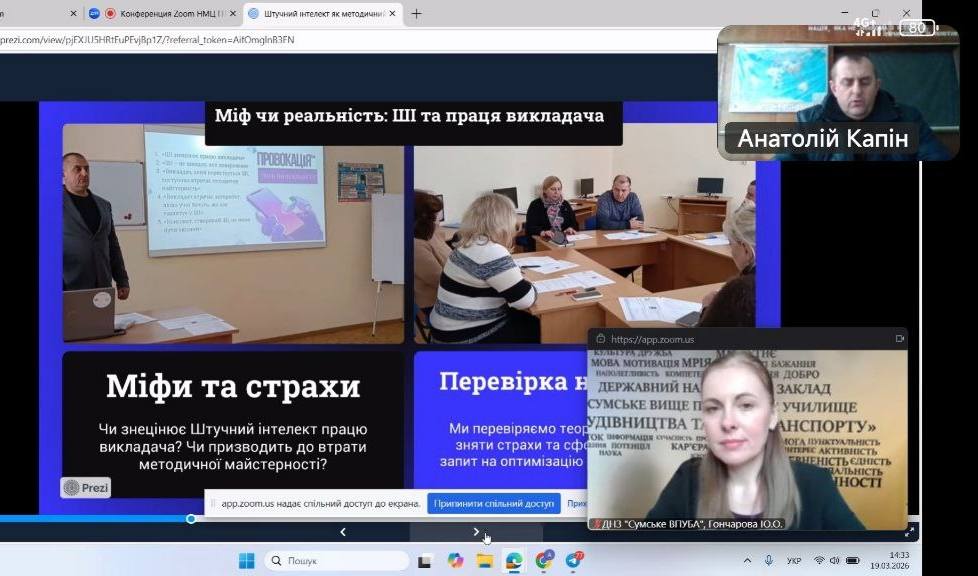Open a new browser tab with plus
Viewport: 978px width, 576px height.
416,14
